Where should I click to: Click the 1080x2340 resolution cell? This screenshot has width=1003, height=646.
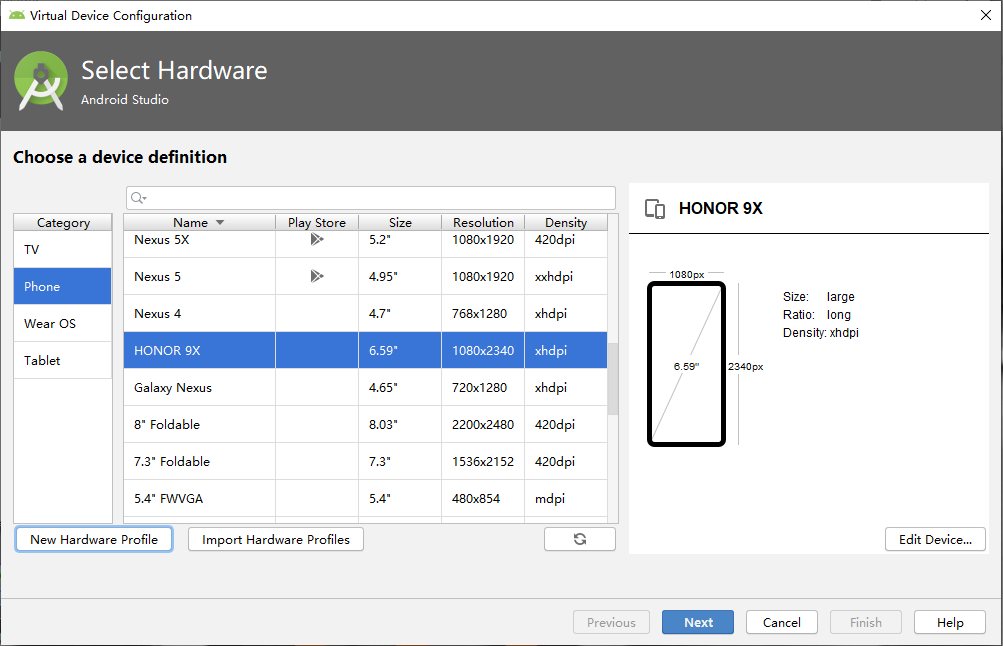coord(483,351)
